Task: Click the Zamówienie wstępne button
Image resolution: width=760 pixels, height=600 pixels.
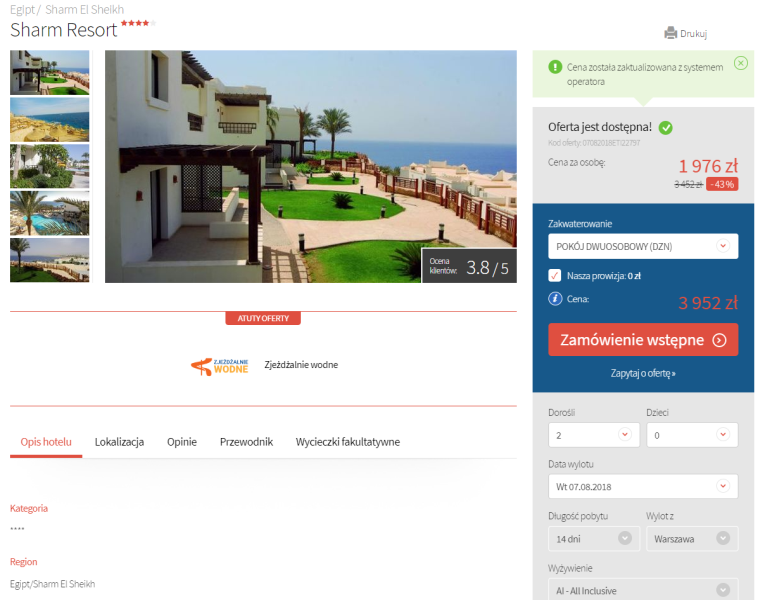Action: tap(643, 340)
